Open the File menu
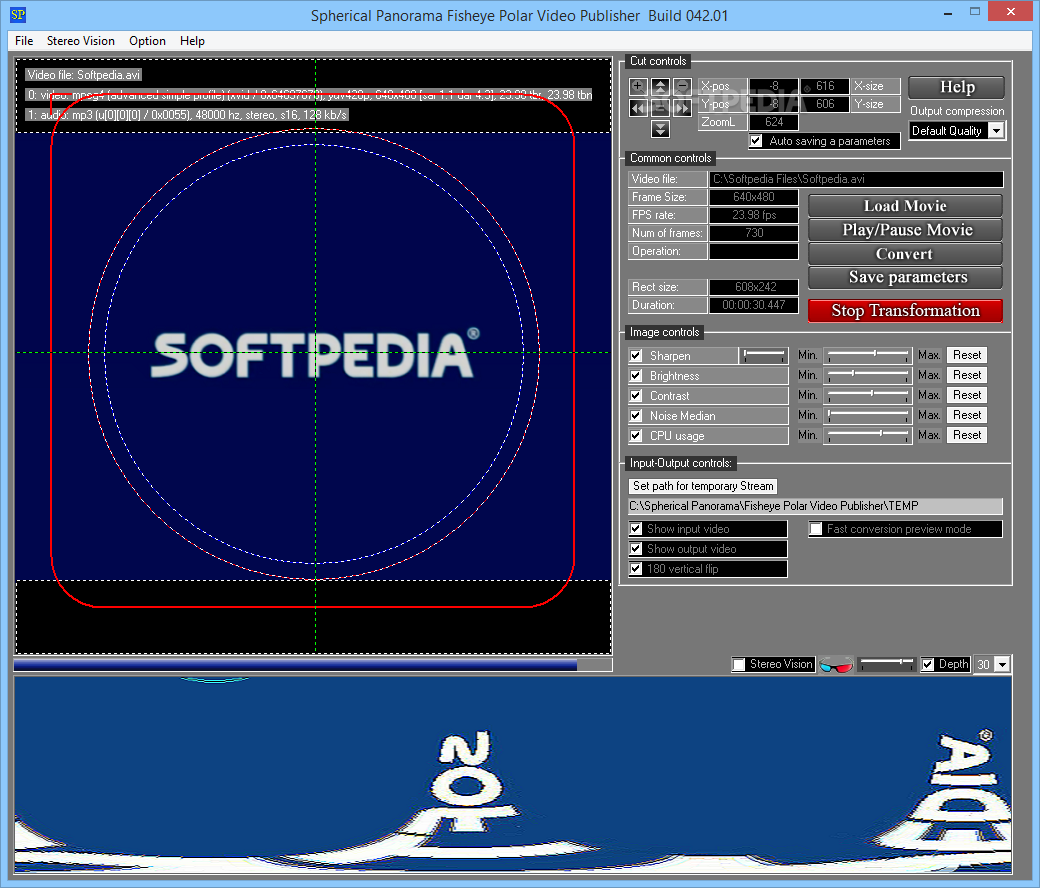 24,40
